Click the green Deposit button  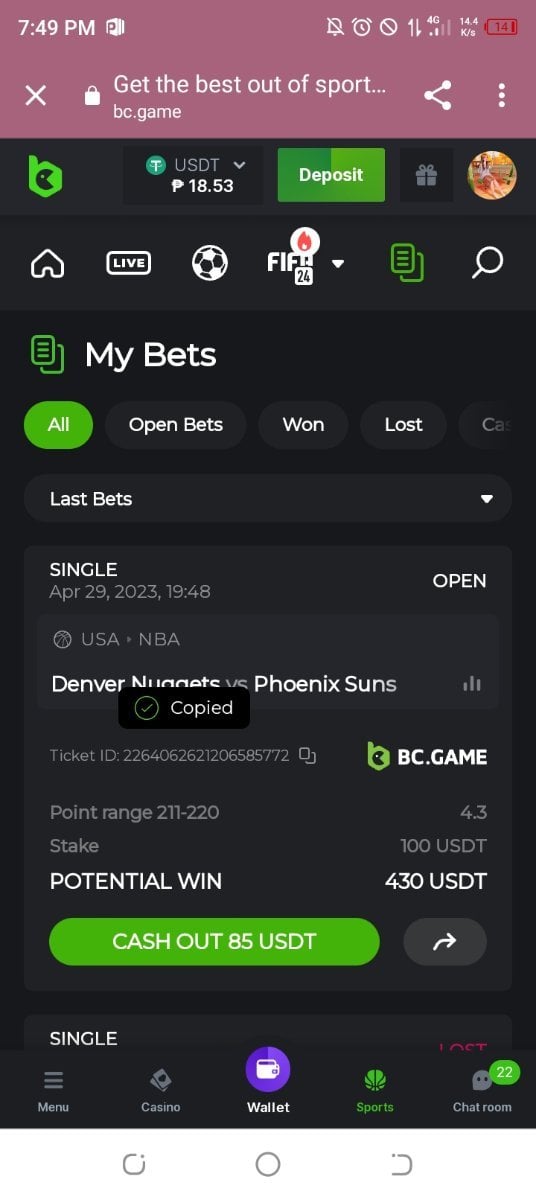tap(331, 175)
